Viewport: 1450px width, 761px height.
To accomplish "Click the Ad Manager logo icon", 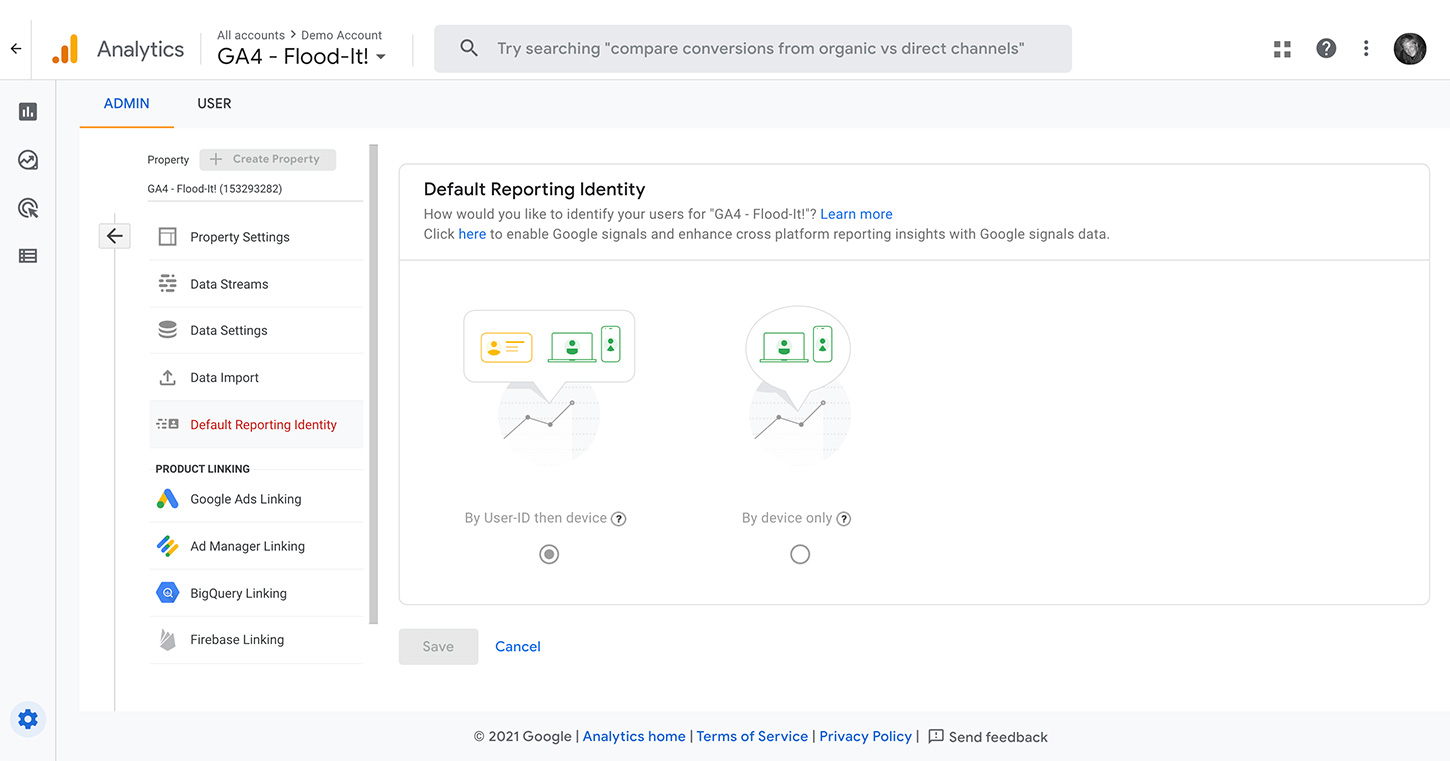I will [168, 546].
